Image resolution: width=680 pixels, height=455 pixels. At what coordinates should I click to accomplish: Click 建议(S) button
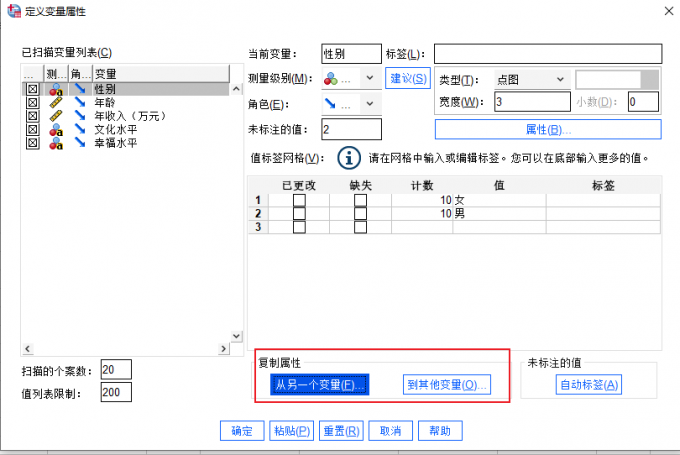[408, 79]
